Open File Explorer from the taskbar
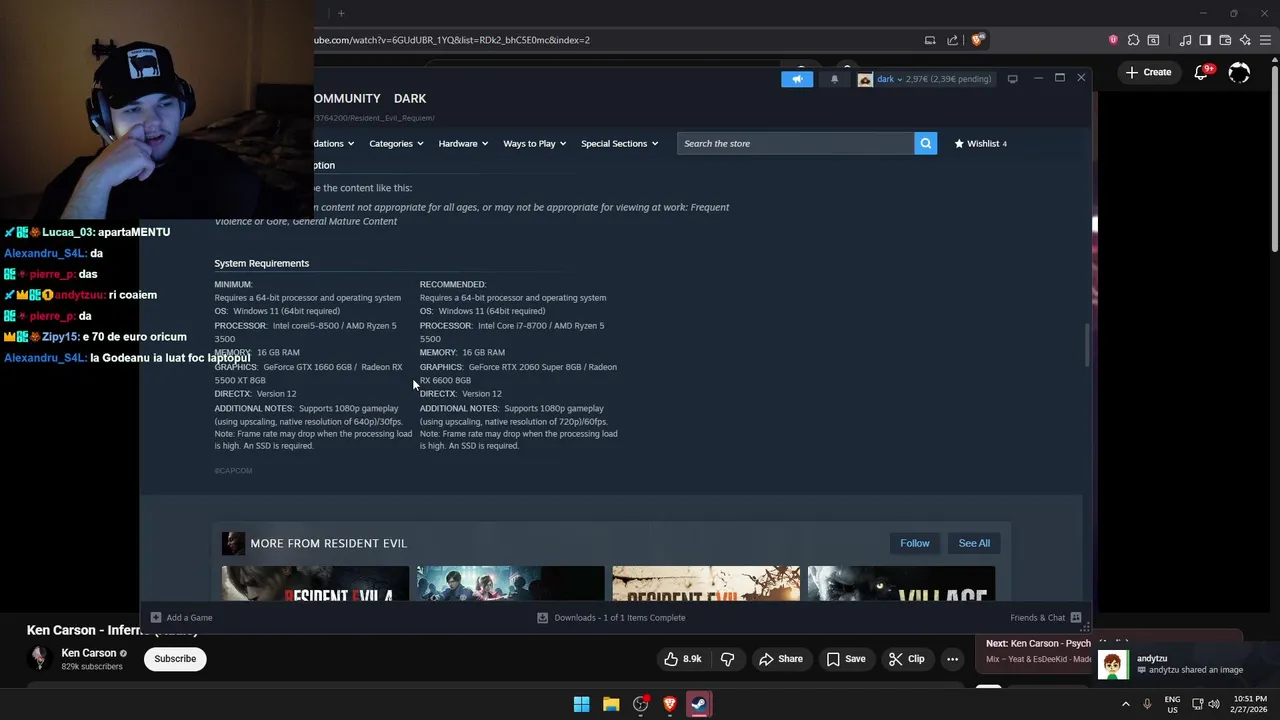This screenshot has width=1280, height=720. point(611,704)
